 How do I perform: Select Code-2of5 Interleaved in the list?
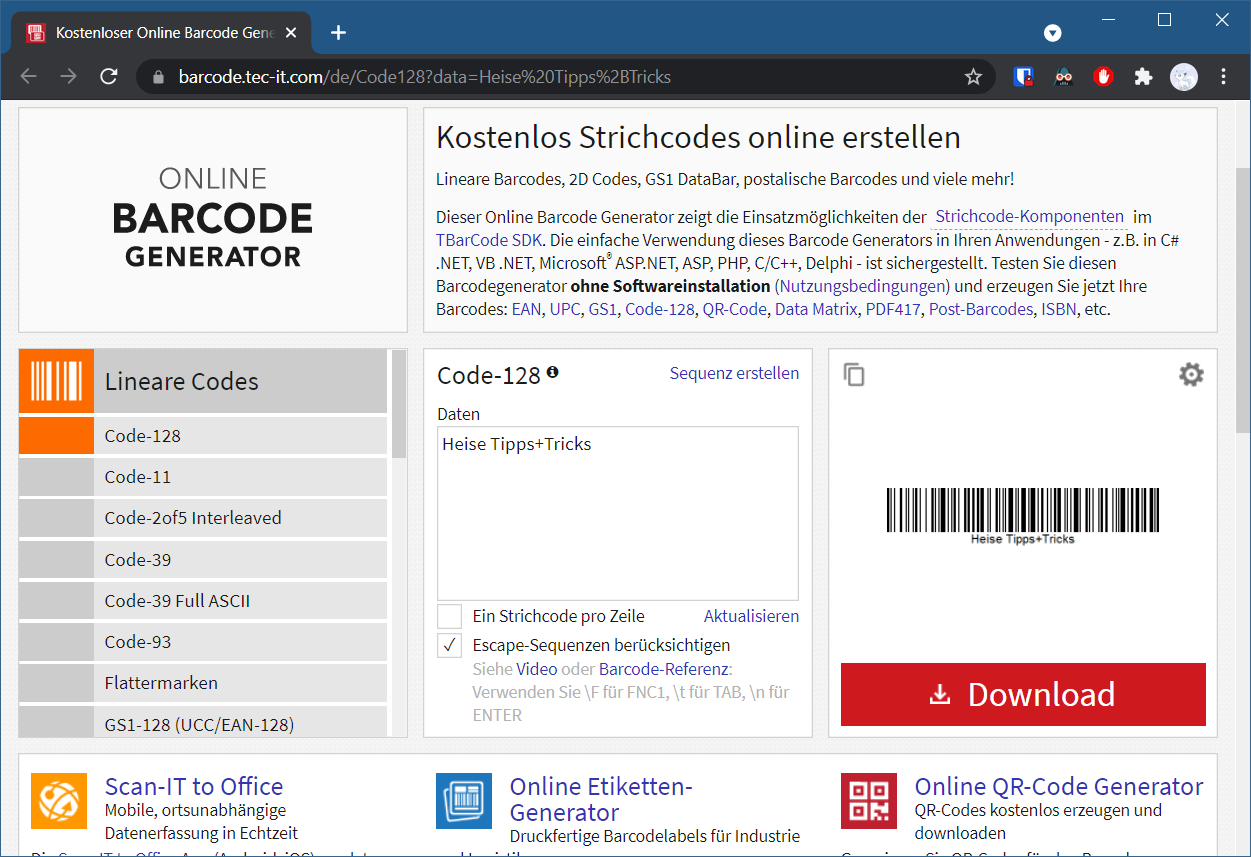click(203, 518)
